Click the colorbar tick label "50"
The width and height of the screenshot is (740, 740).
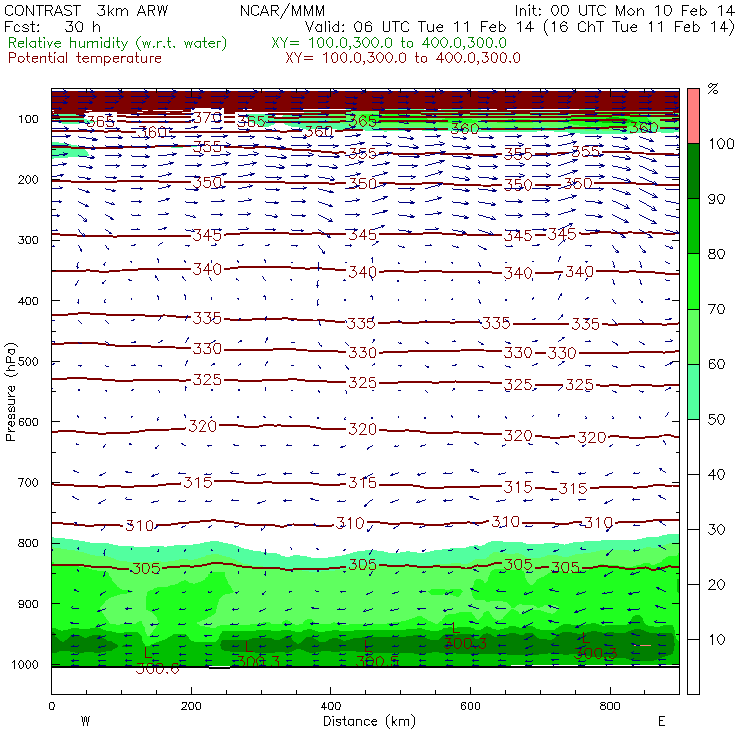click(x=716, y=420)
